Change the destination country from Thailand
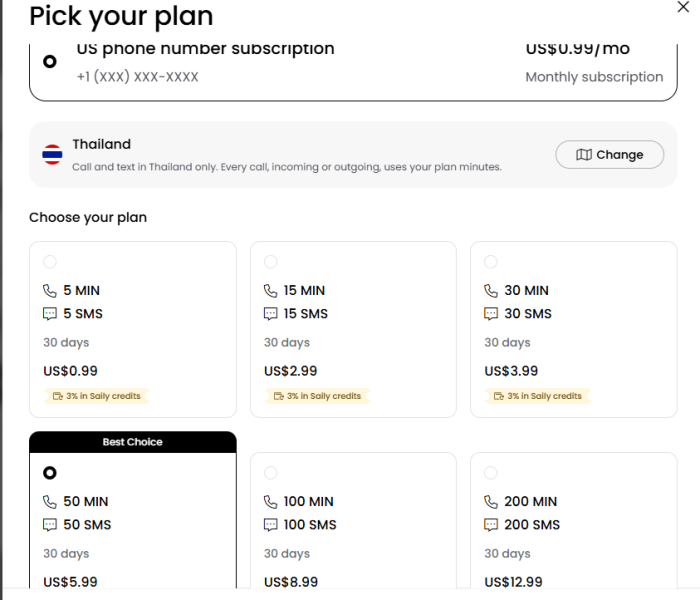The width and height of the screenshot is (700, 600). coord(609,154)
